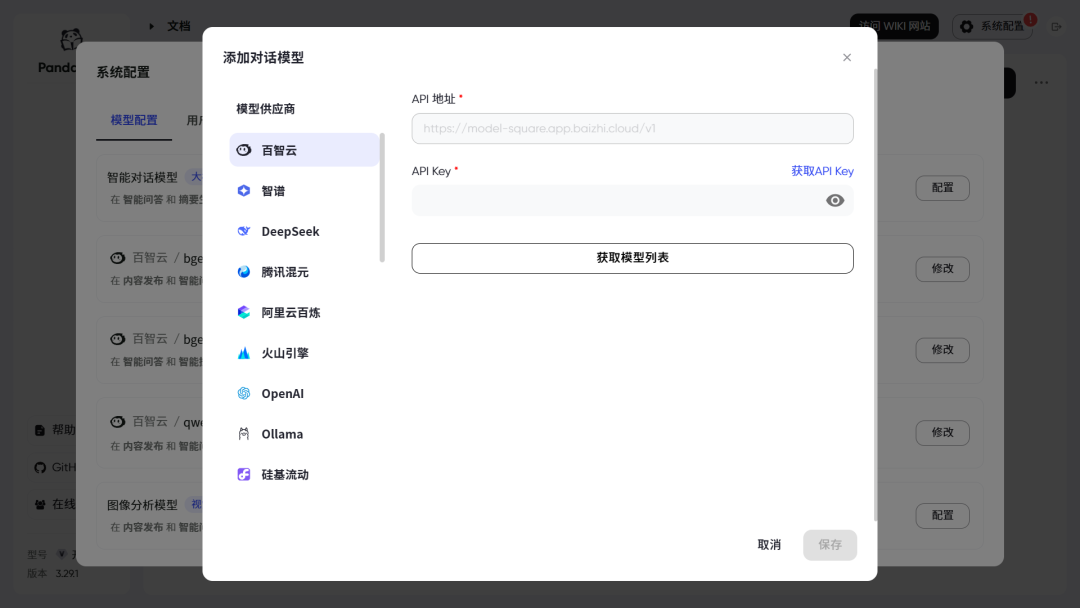This screenshot has width=1080, height=608.
Task: Select the 百智云 provider
Action: pos(304,150)
